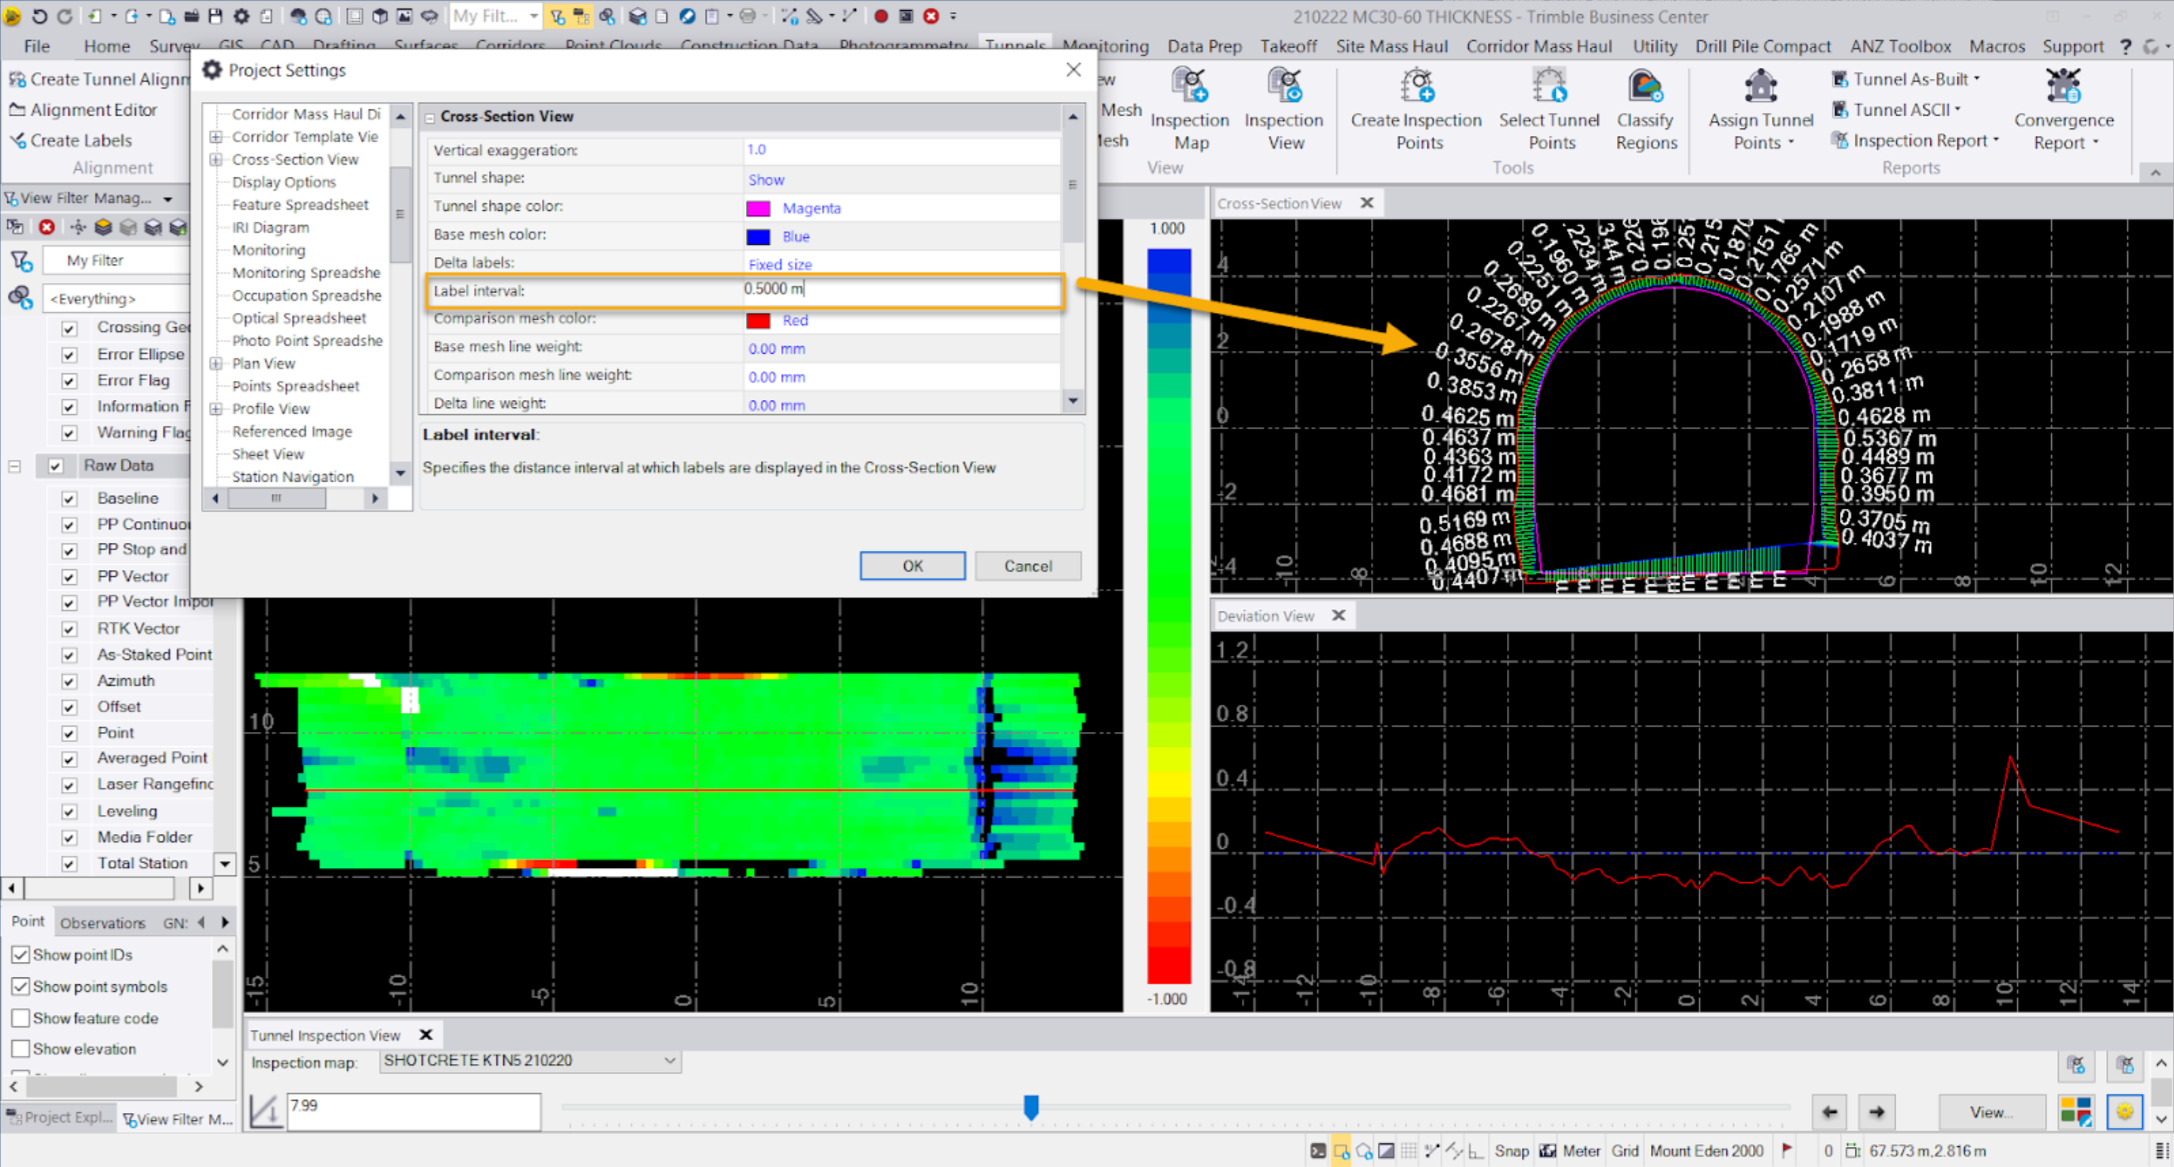Open the ANZ Toolbox ribbon tab

tap(1900, 46)
